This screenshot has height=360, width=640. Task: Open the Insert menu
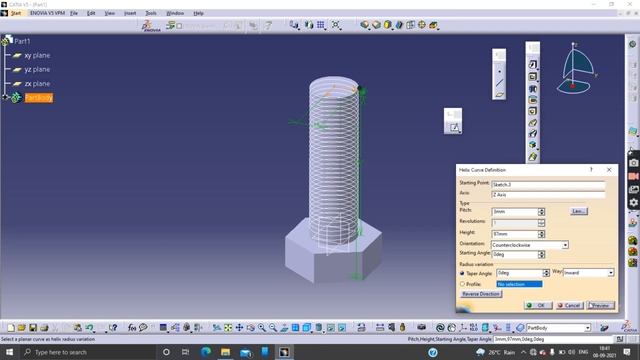coord(130,13)
